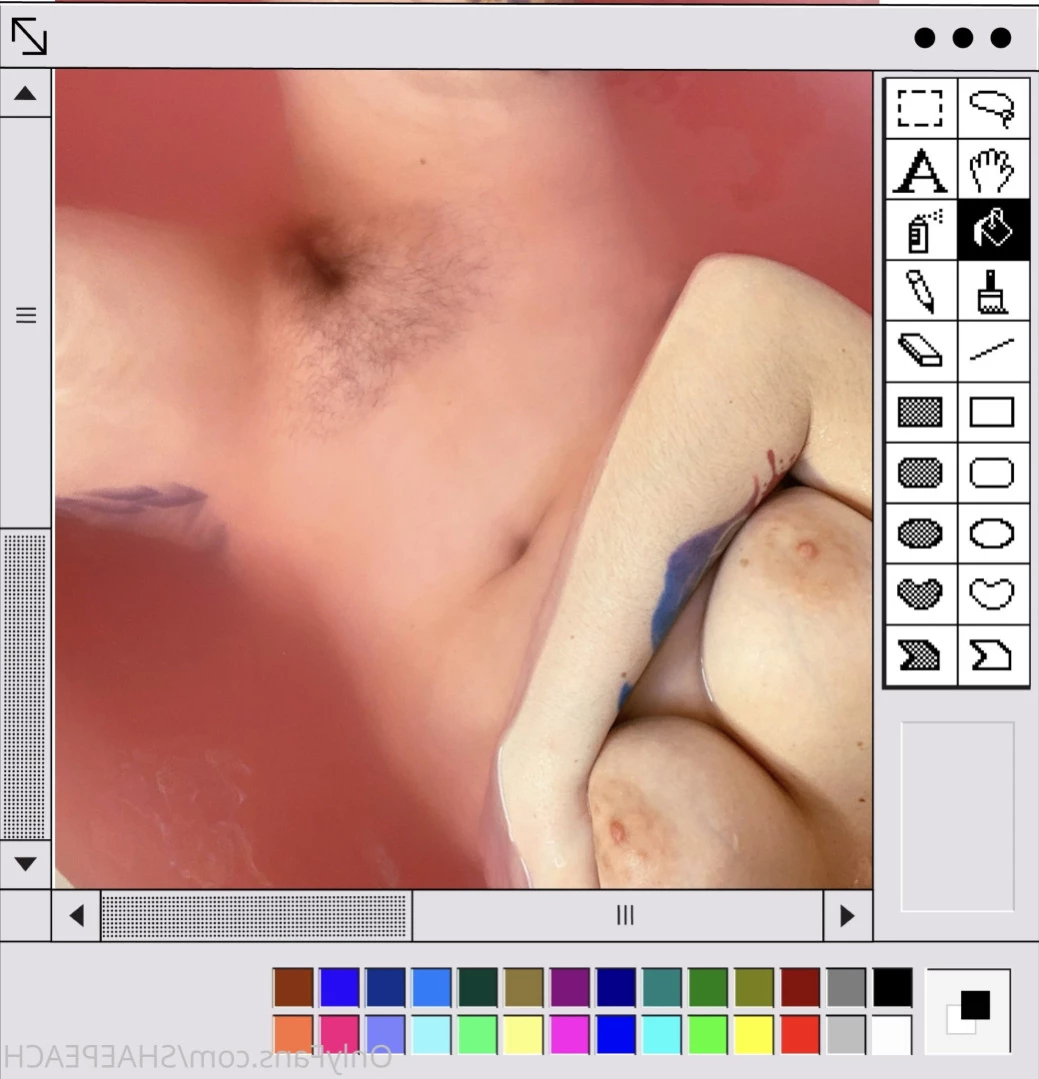Select the Spray can tool
The height and width of the screenshot is (1079, 1039).
click(x=920, y=230)
